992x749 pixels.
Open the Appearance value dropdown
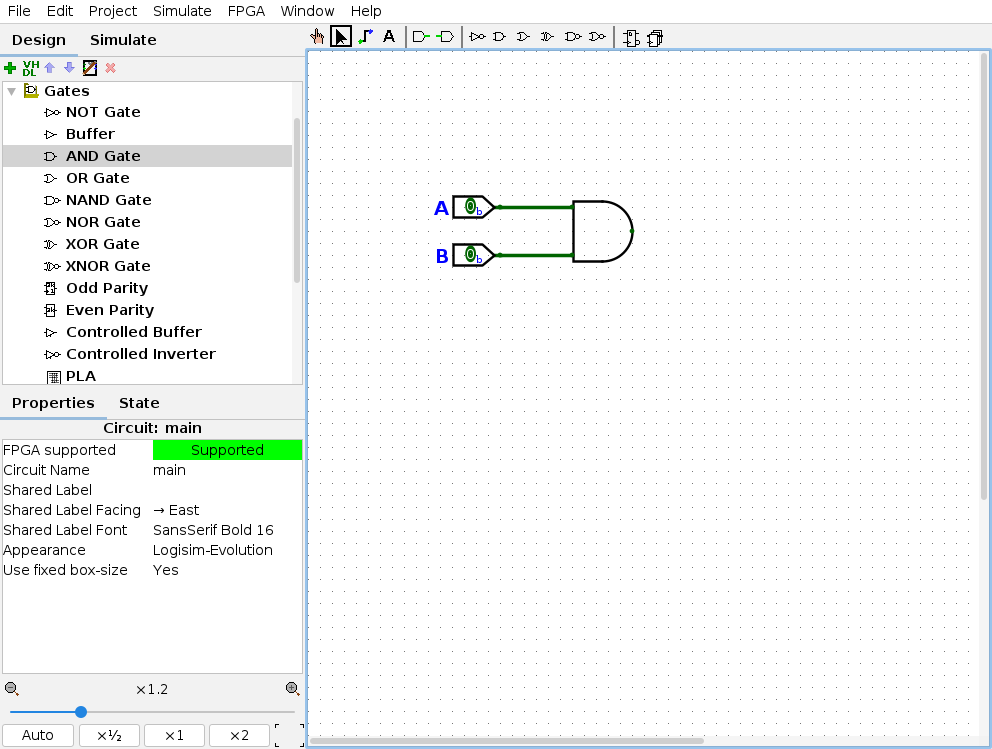click(226, 550)
